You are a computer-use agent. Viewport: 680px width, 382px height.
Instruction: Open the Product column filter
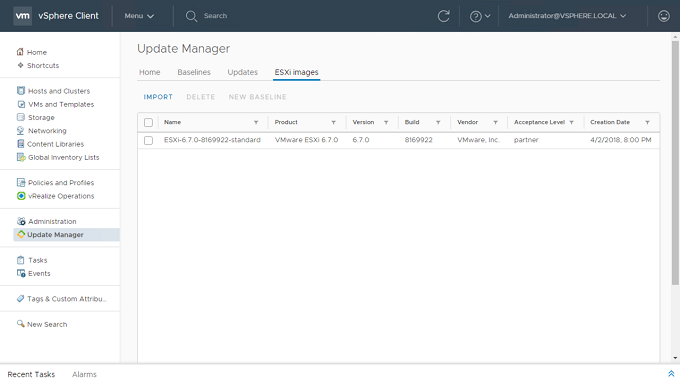point(333,122)
